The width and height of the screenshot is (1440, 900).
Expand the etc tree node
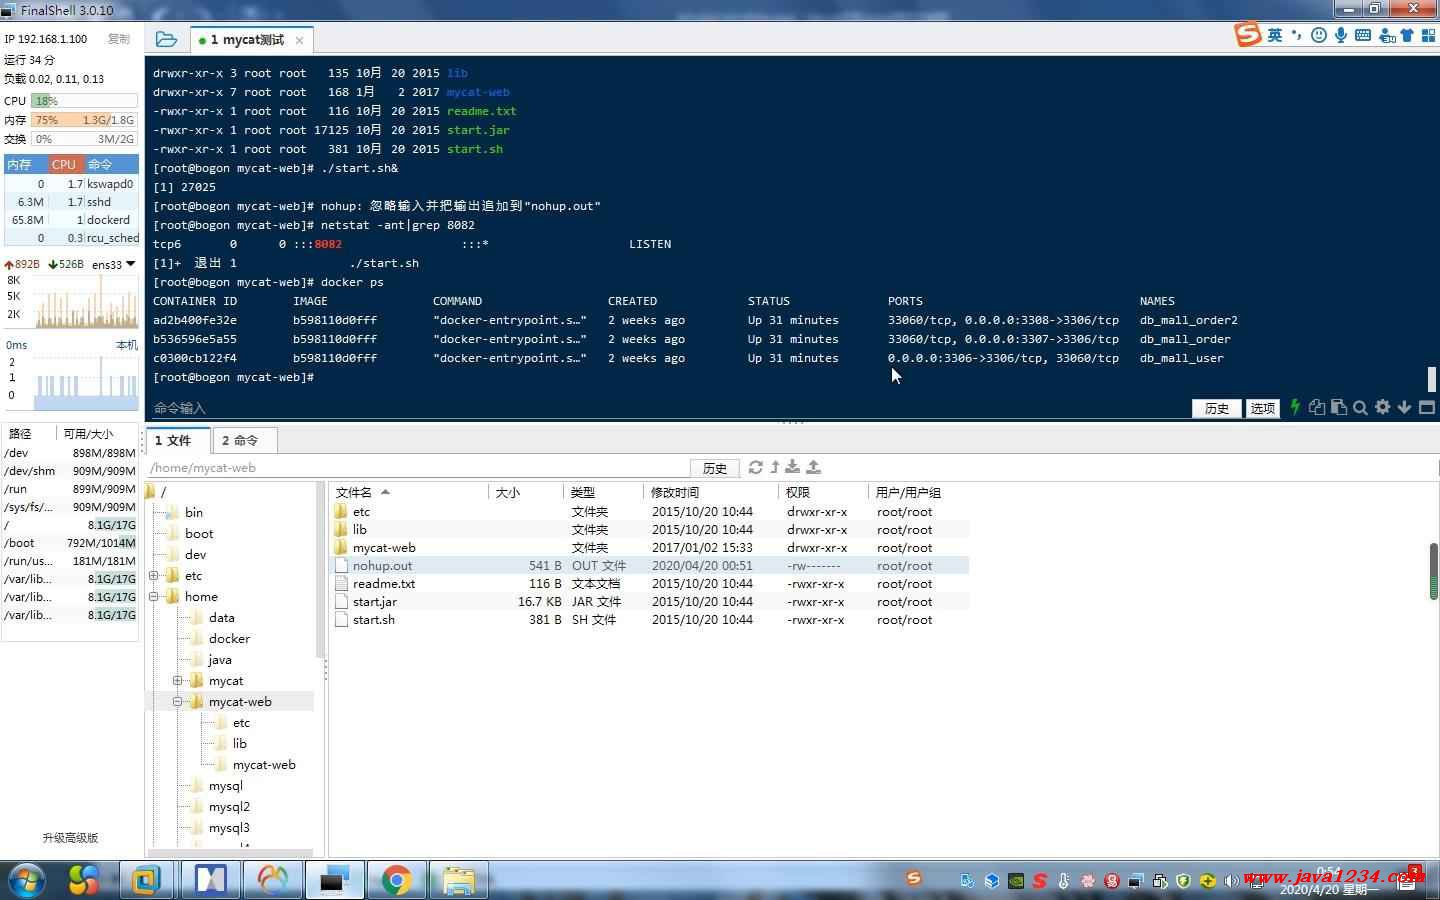154,576
